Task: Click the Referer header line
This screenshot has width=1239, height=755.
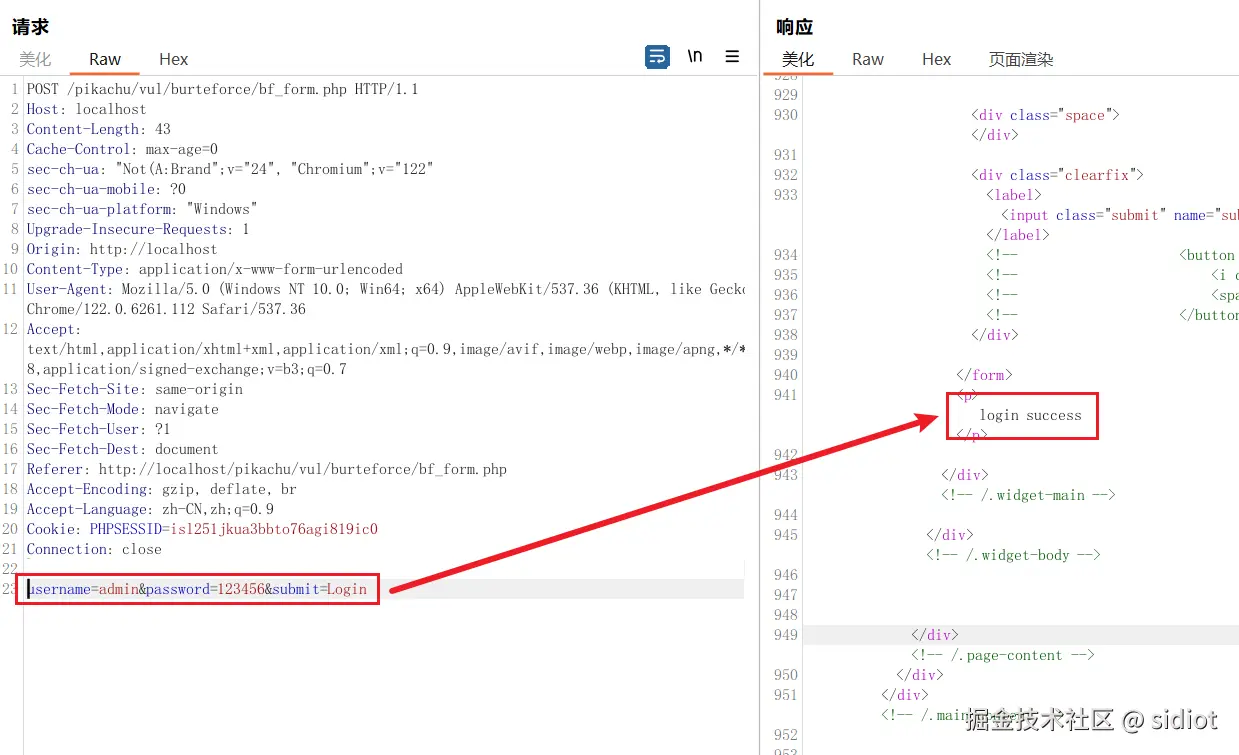Action: point(267,469)
